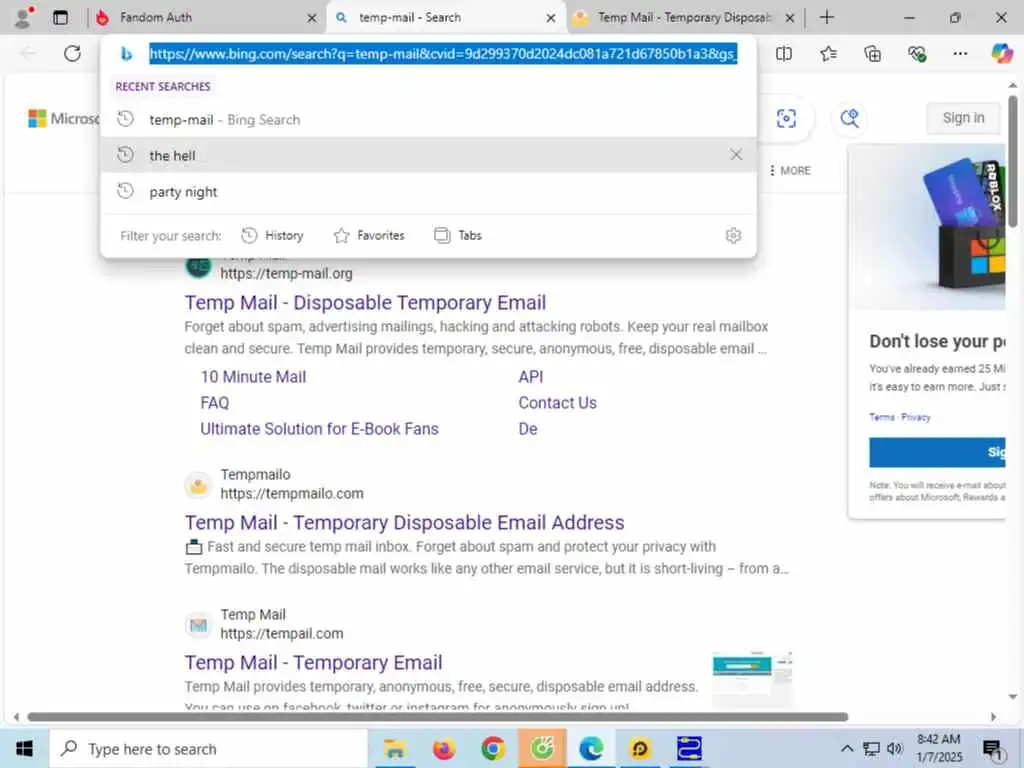The width and height of the screenshot is (1024, 768).
Task: Click the Bing search magnifier icon button
Action: pos(849,118)
